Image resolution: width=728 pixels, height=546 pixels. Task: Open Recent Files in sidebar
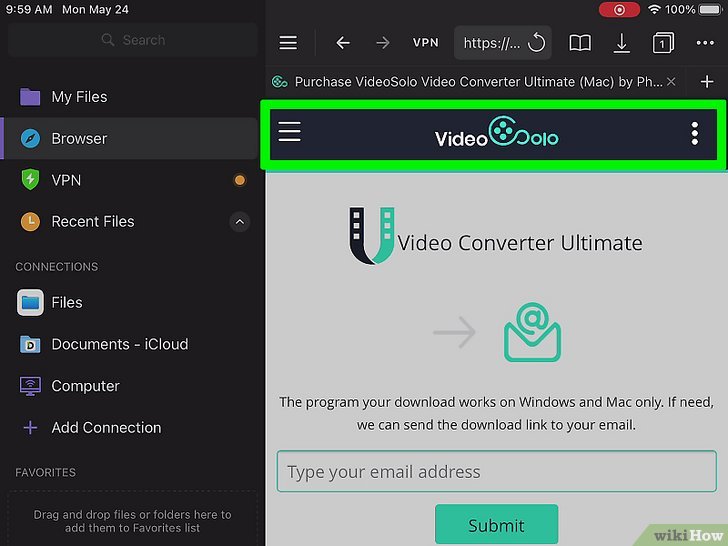tap(93, 221)
